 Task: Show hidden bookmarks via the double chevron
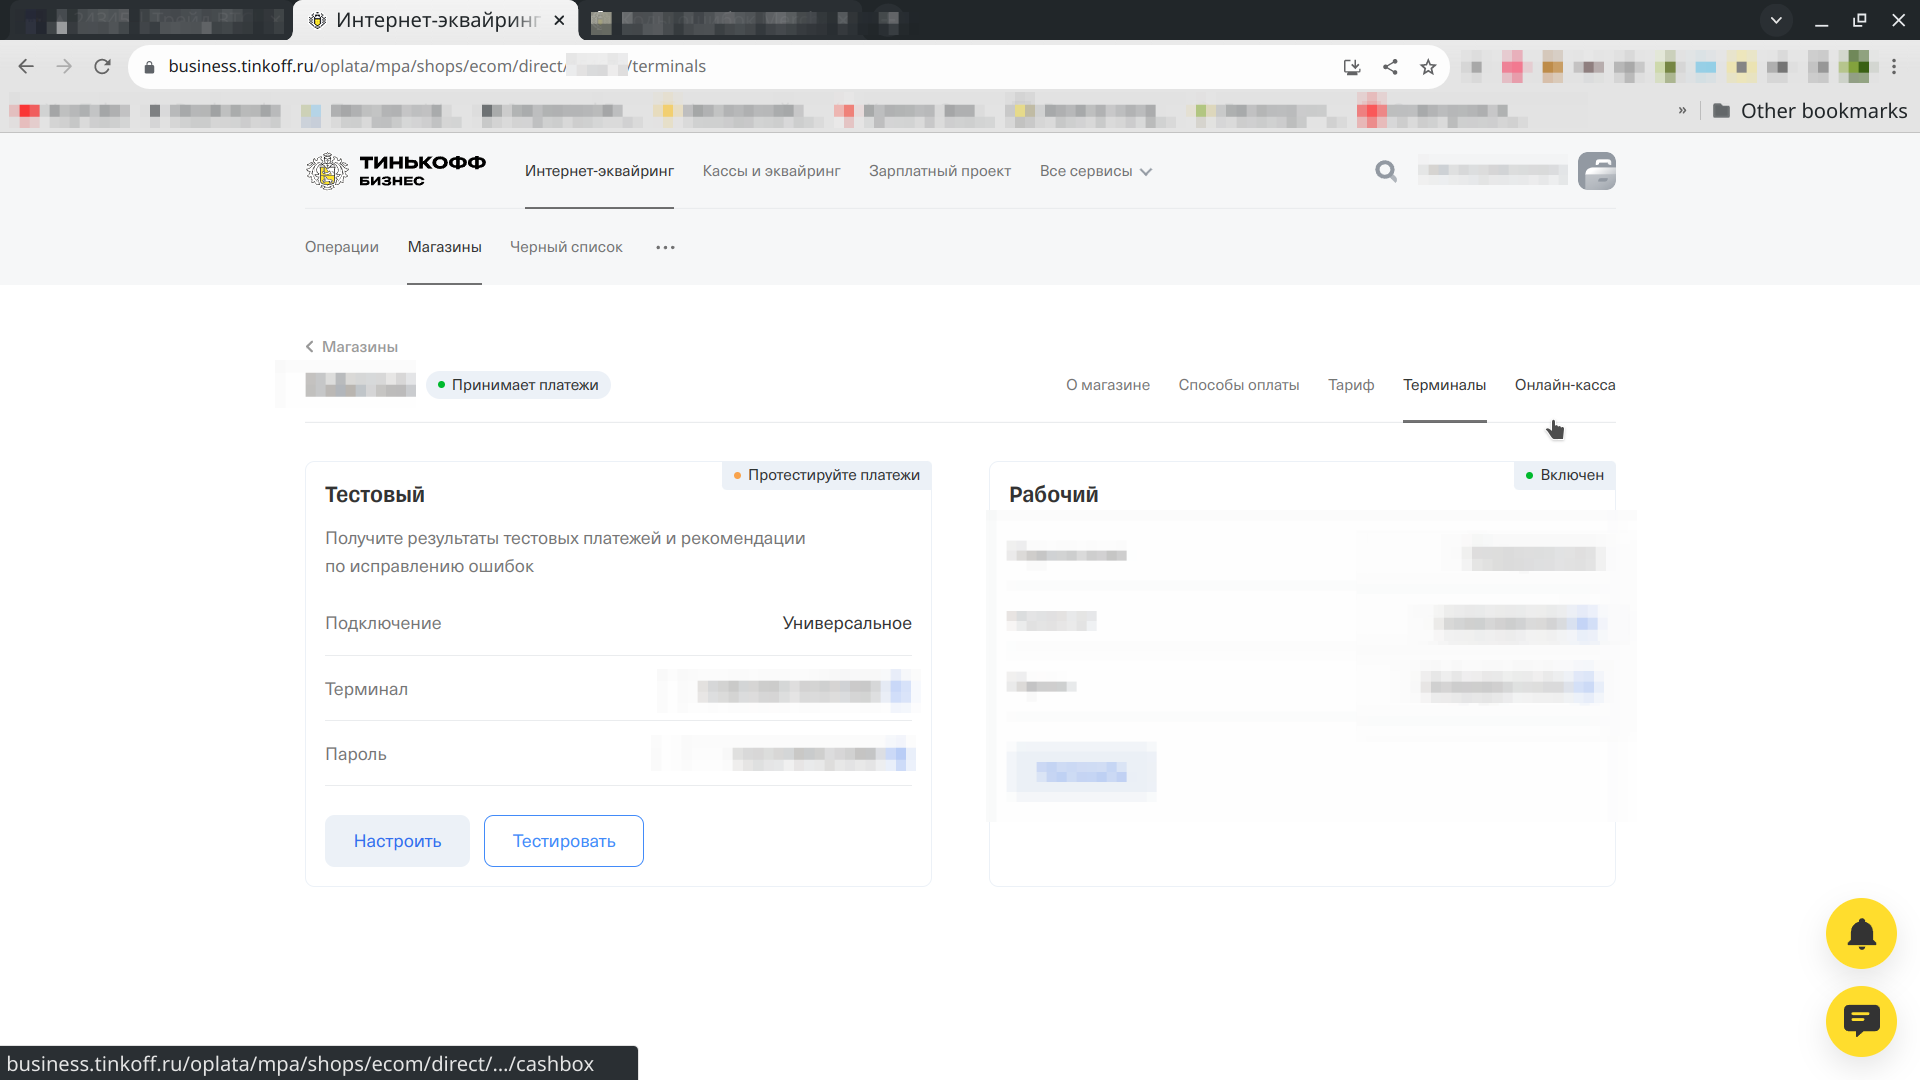tap(1682, 111)
